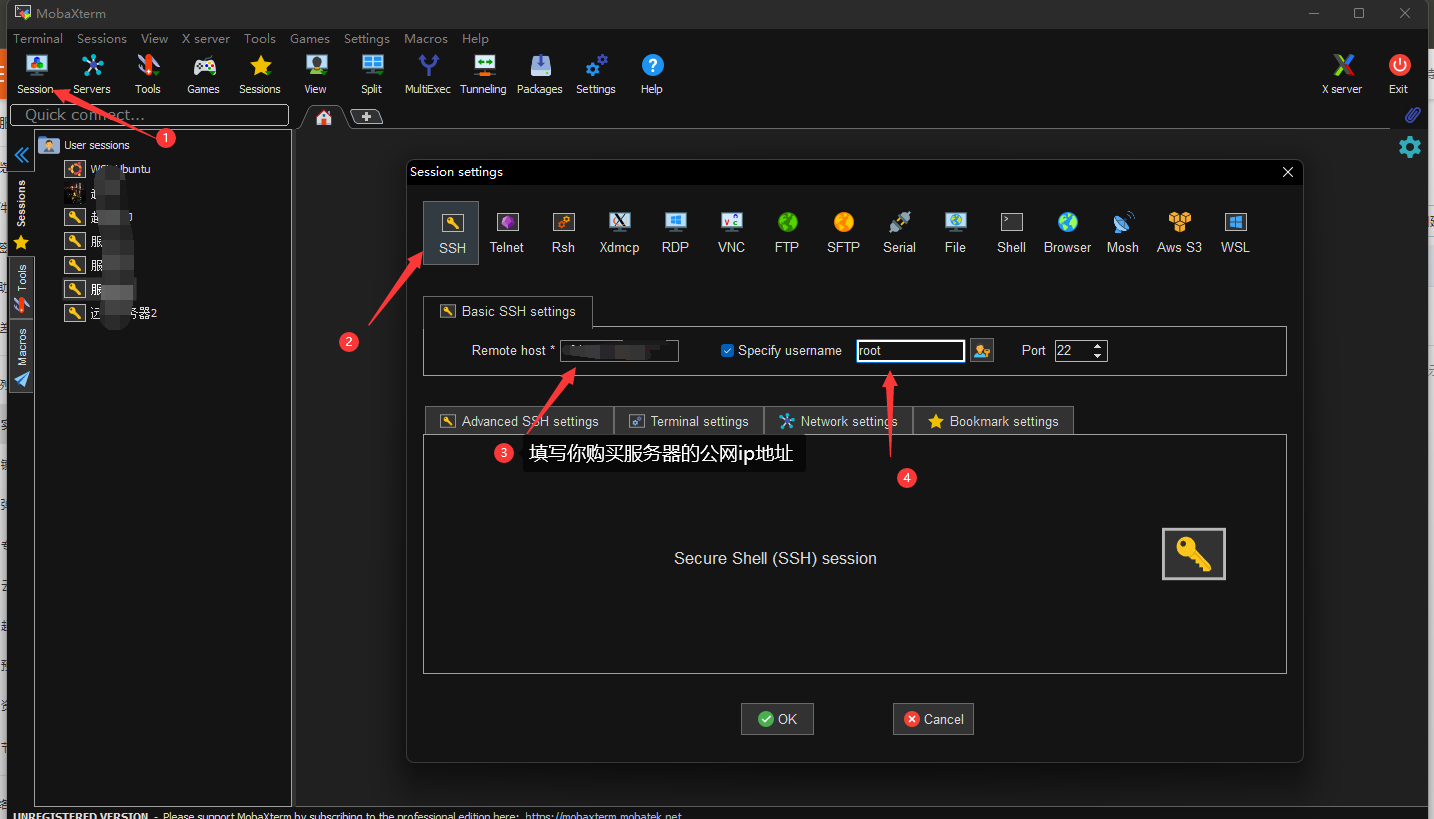The width and height of the screenshot is (1434, 819).
Task: Select the WSL session type
Action: 1235,233
